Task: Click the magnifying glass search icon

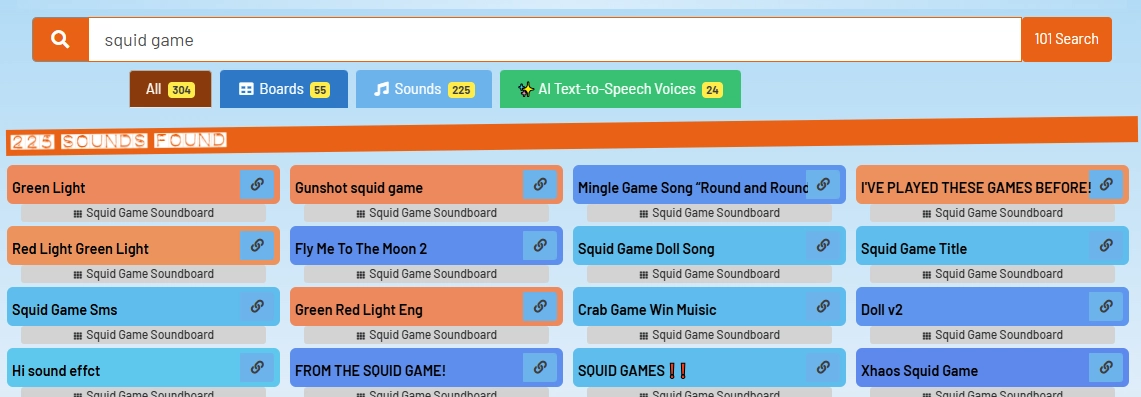Action: click(x=60, y=39)
